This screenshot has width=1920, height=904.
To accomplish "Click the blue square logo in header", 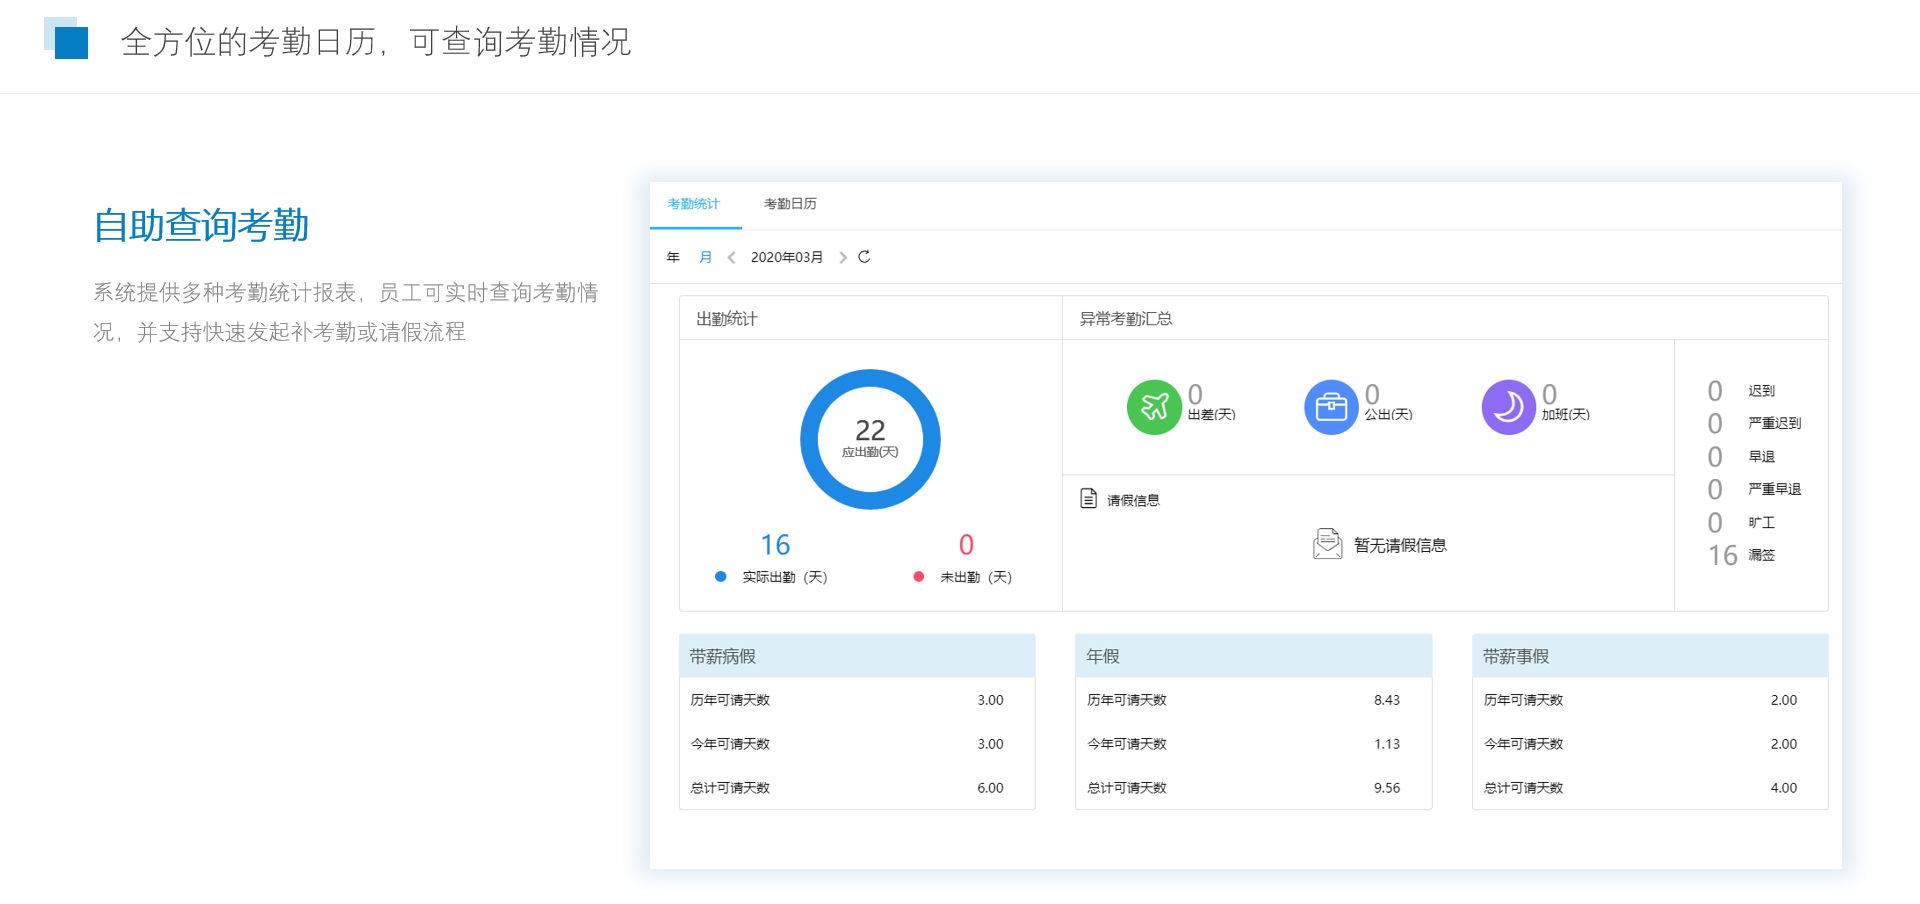I will click(69, 41).
